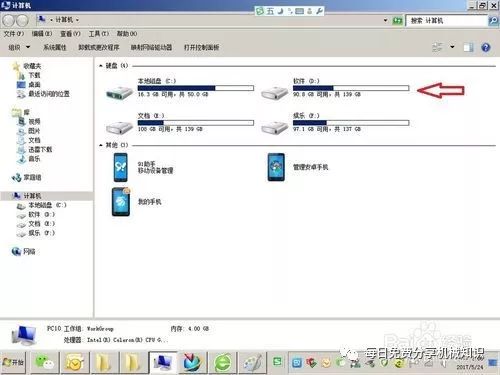
Task: Click the keyboard icon on IME toolbar
Action: (299, 11)
